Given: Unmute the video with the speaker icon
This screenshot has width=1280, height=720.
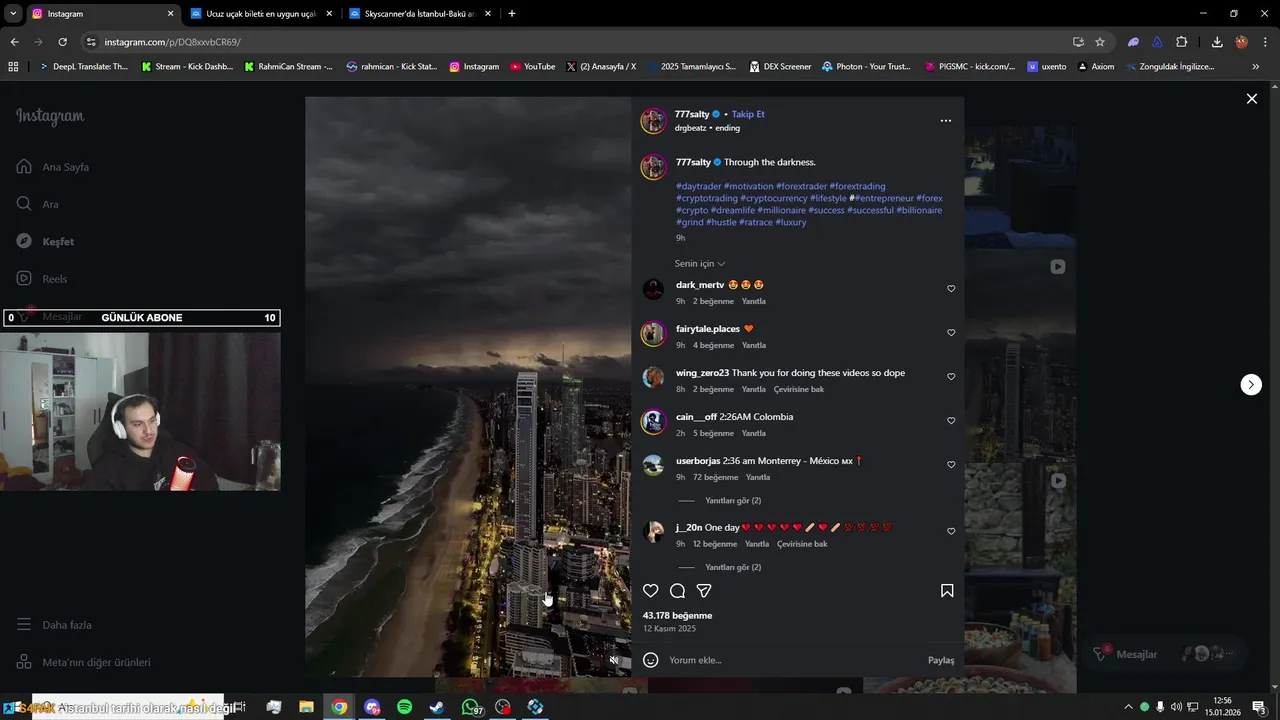Looking at the screenshot, I should pos(614,660).
